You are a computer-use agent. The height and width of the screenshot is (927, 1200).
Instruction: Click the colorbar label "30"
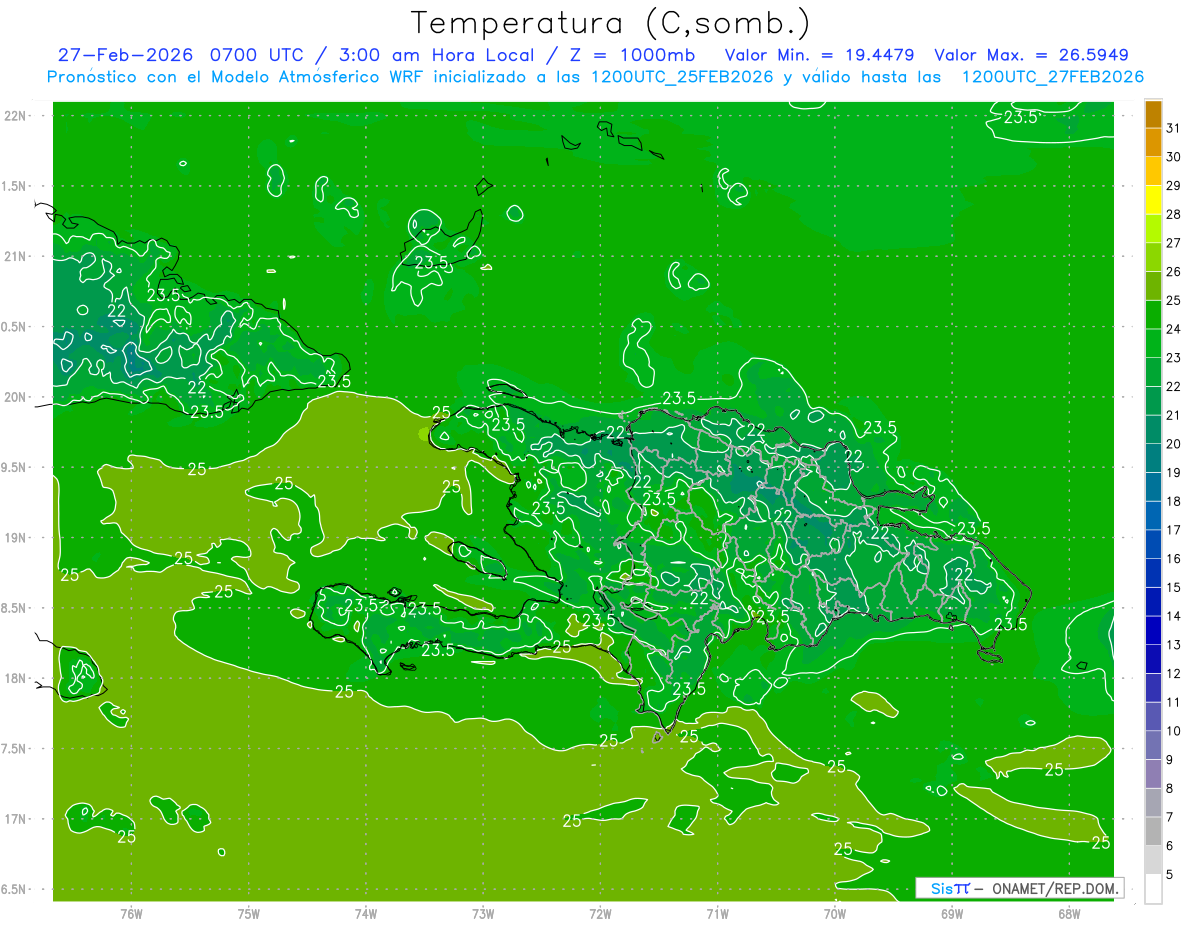pos(1174,157)
